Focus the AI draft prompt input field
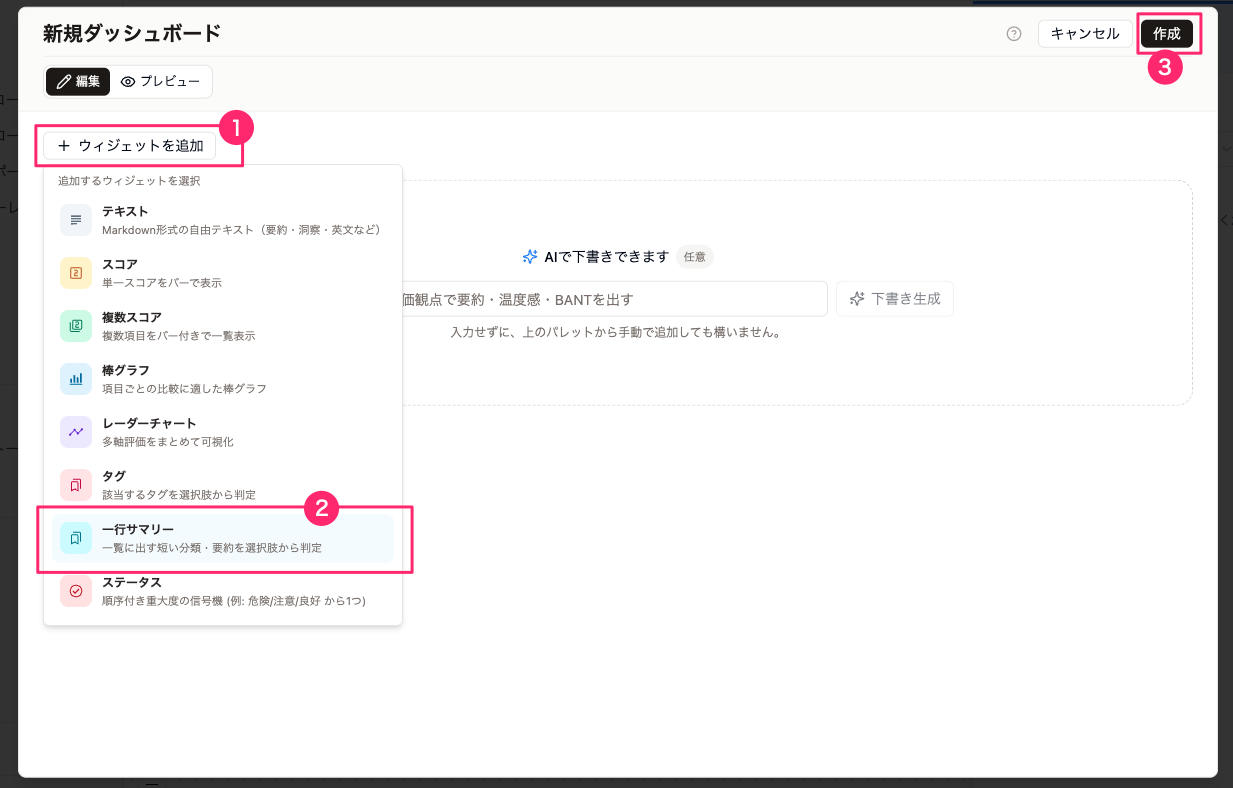Screen dimensions: 1233x788 pos(615,299)
